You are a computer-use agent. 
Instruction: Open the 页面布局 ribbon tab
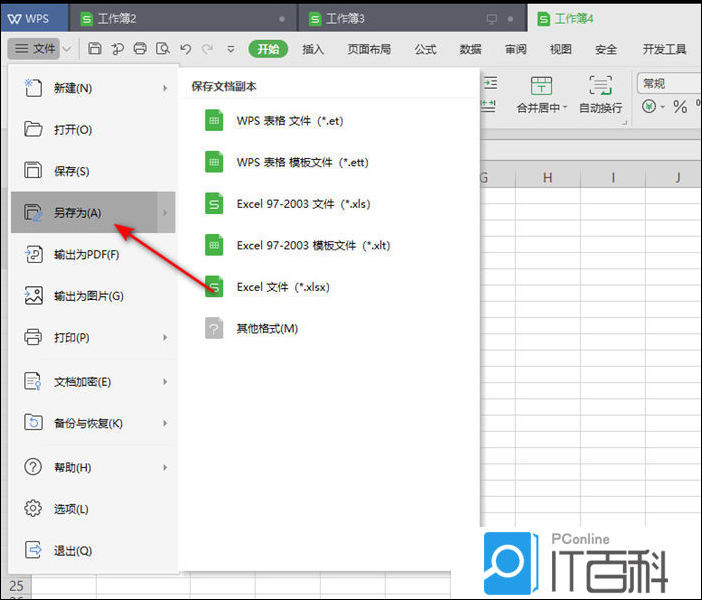(369, 49)
